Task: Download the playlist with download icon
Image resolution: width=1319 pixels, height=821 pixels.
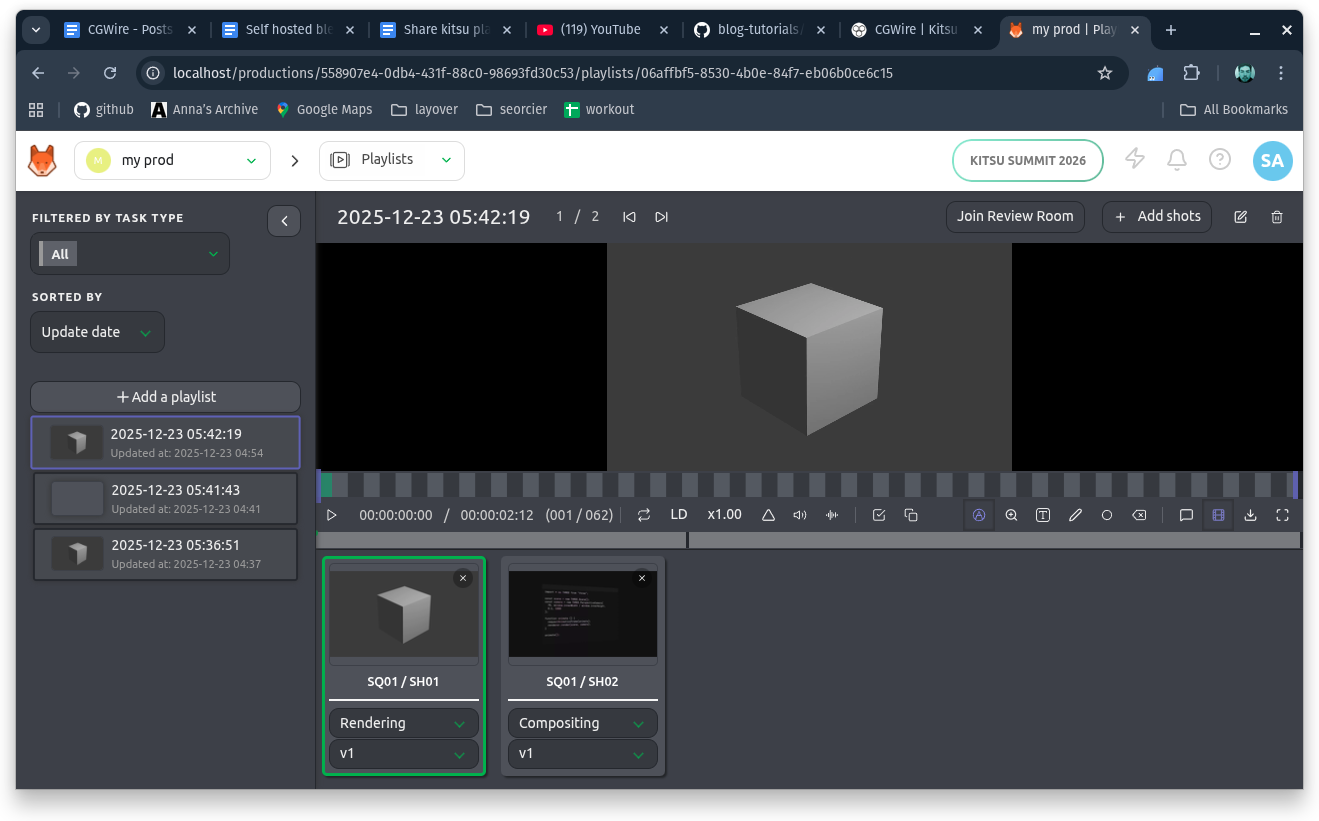Action: [1250, 515]
